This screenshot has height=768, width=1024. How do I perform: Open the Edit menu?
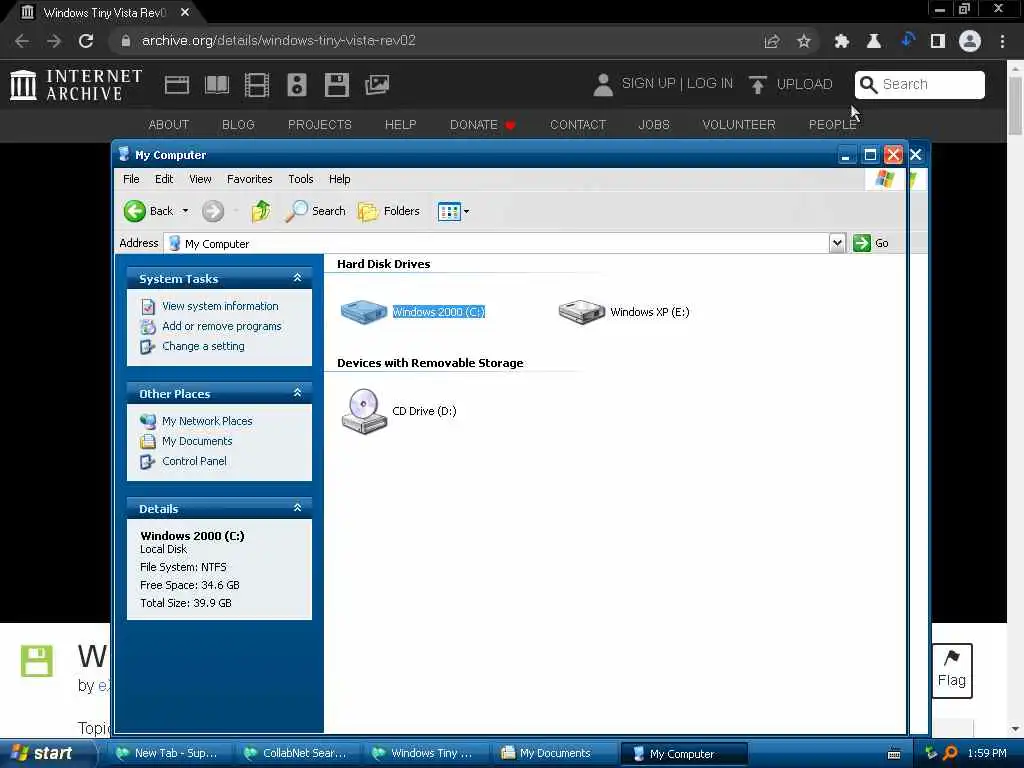(x=164, y=179)
